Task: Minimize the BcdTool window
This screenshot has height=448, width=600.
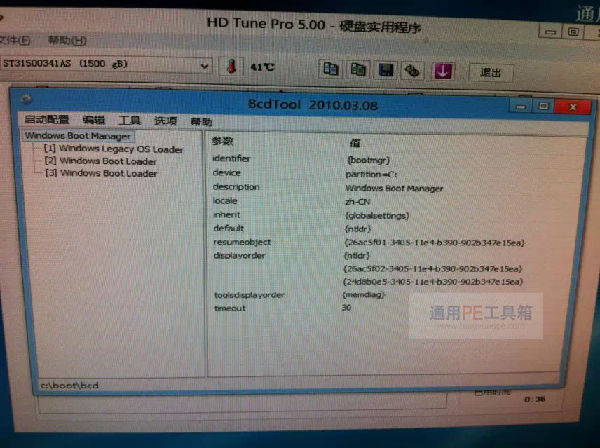Action: click(520, 106)
